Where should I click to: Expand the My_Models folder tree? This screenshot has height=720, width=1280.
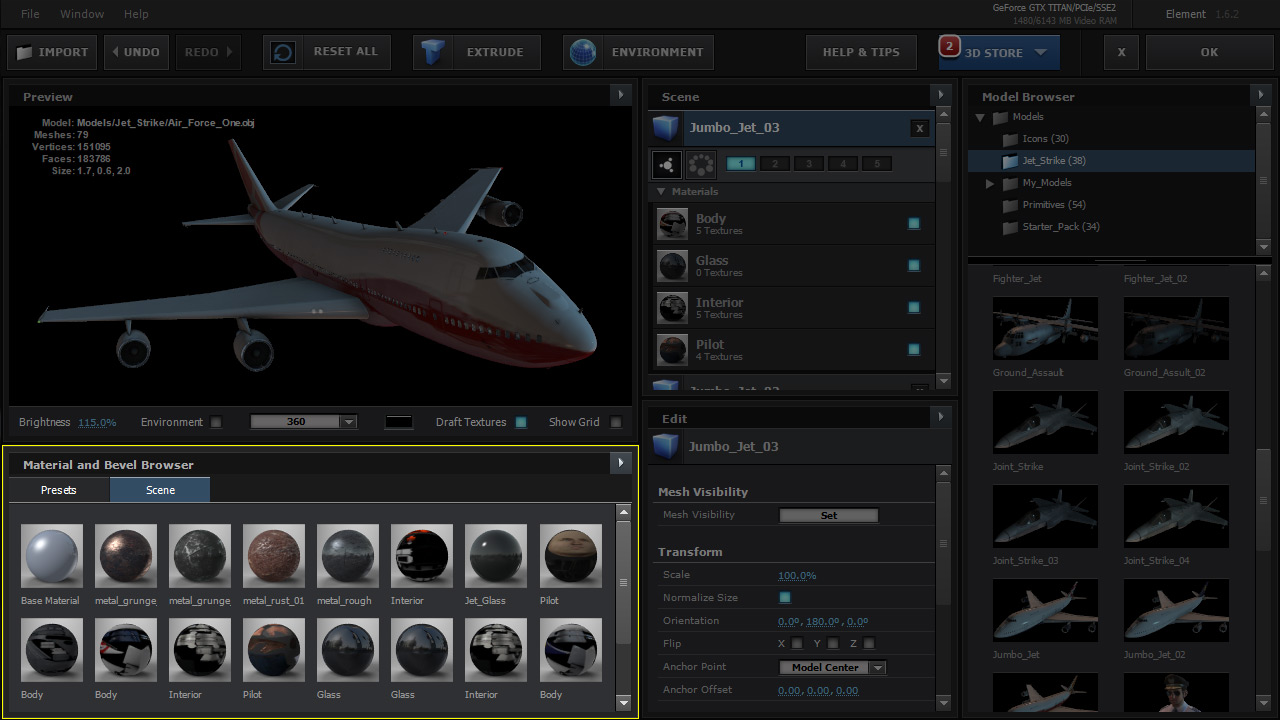[990, 183]
